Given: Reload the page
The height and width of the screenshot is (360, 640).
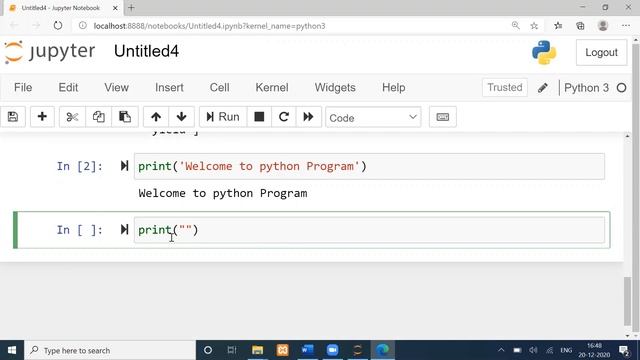Looking at the screenshot, I should [58, 26].
